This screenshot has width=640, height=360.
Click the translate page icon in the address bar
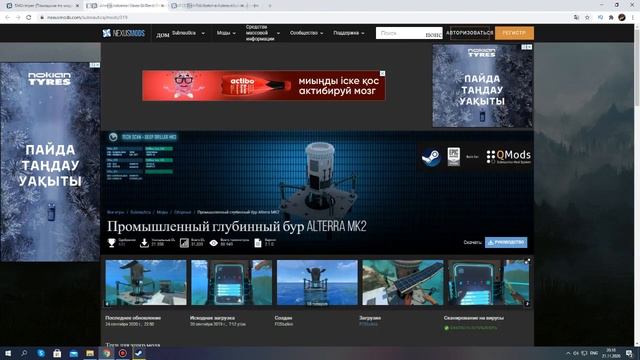coord(576,18)
